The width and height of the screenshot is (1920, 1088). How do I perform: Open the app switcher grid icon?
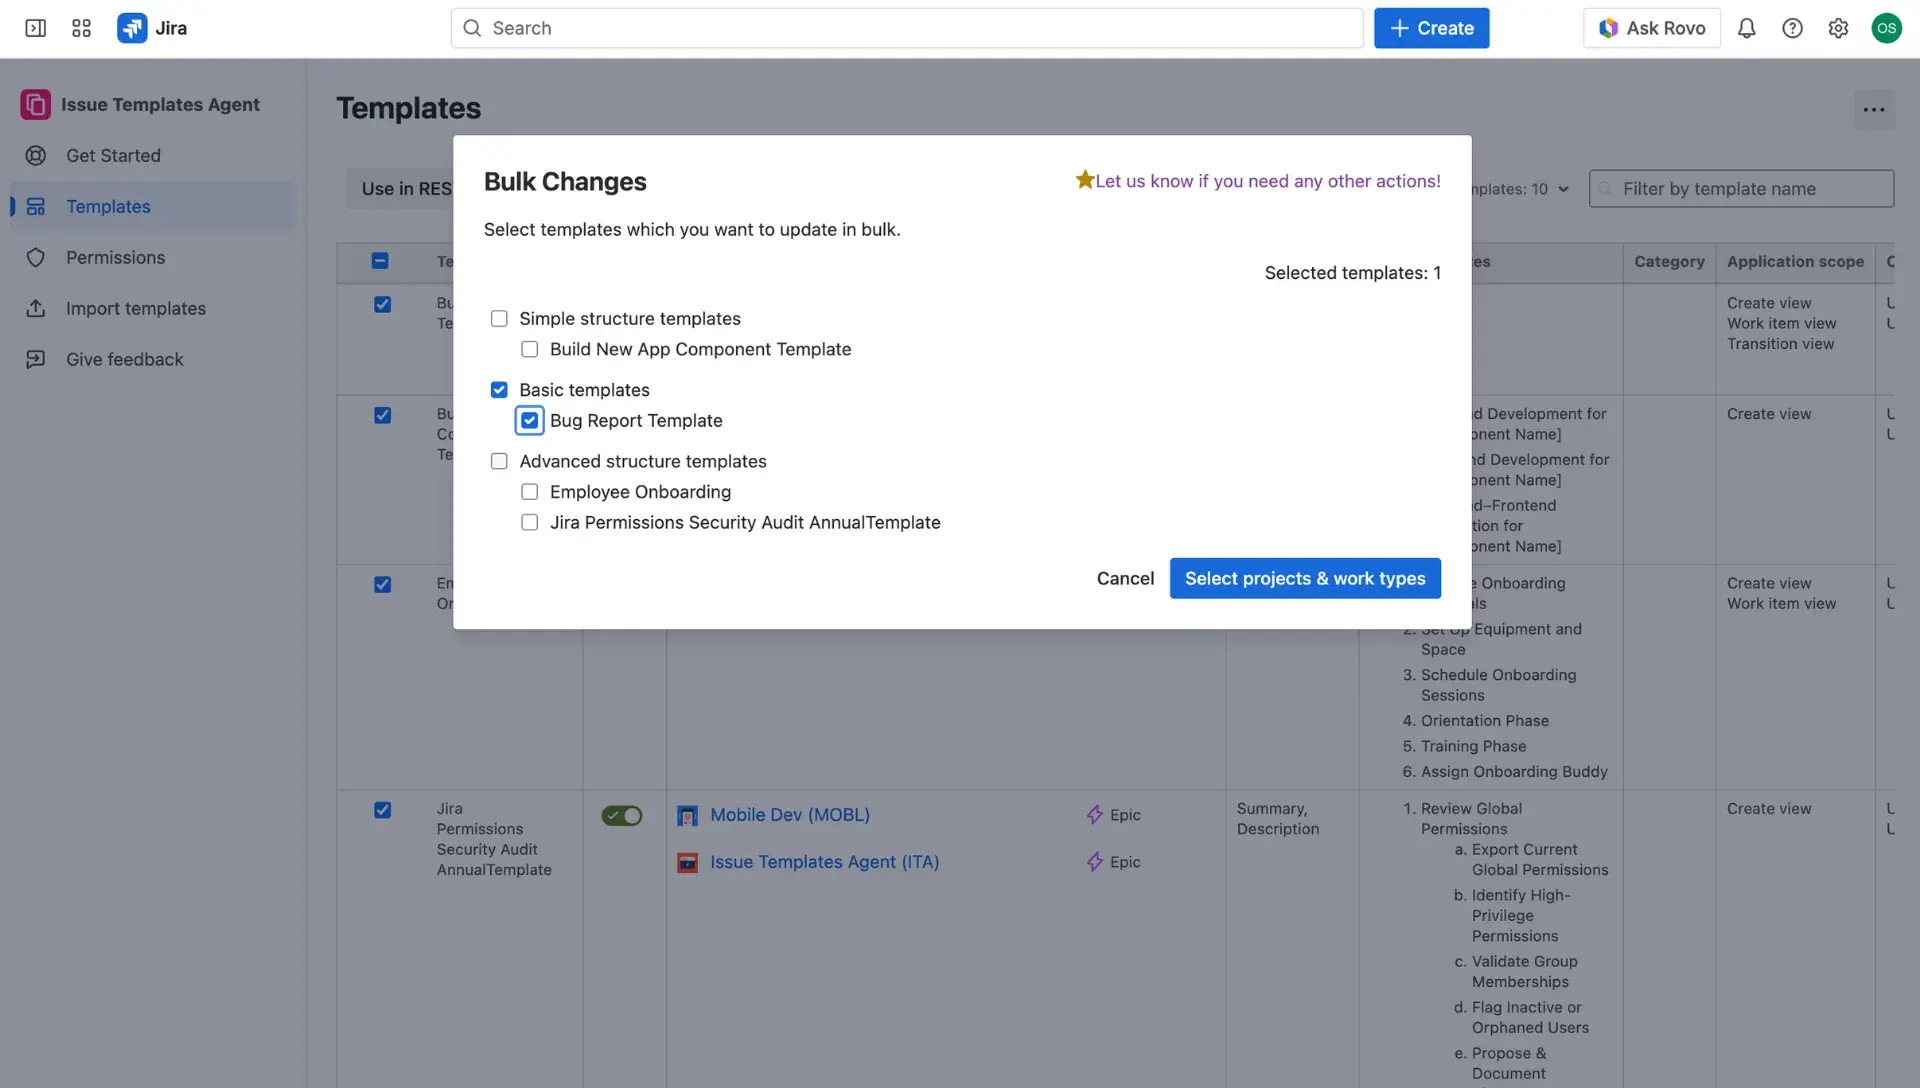81,28
